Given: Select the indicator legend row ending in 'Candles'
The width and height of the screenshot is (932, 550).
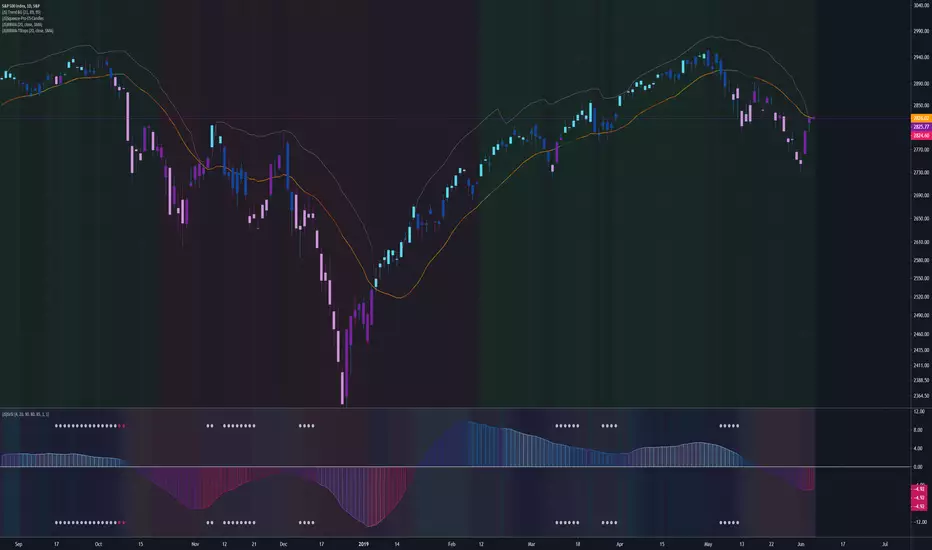Looking at the screenshot, I should [x=23, y=18].
